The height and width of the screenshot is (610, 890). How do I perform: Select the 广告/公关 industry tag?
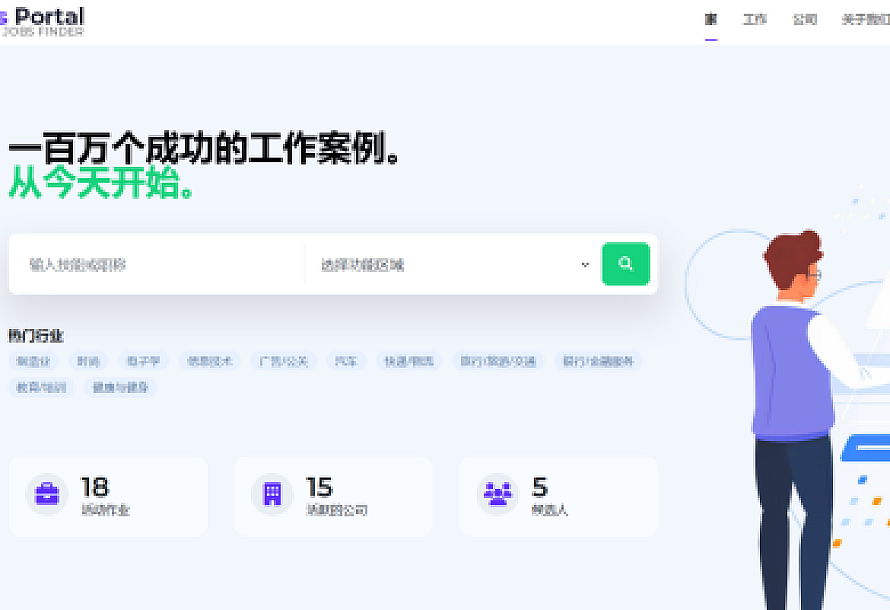coord(282,361)
